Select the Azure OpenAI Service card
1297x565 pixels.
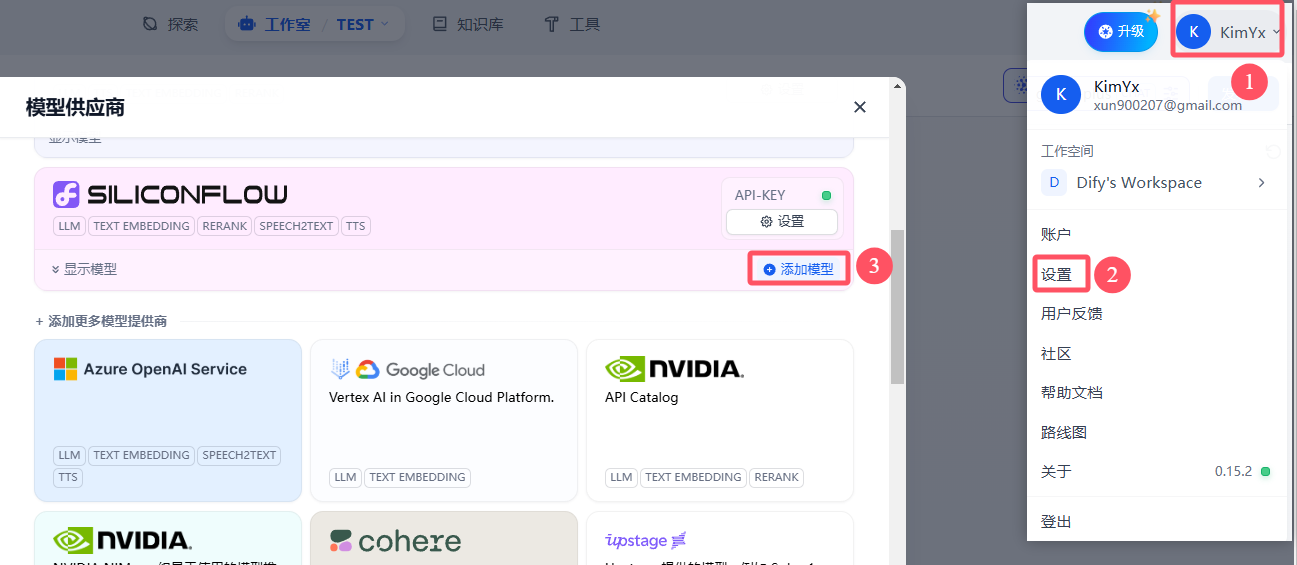click(168, 420)
